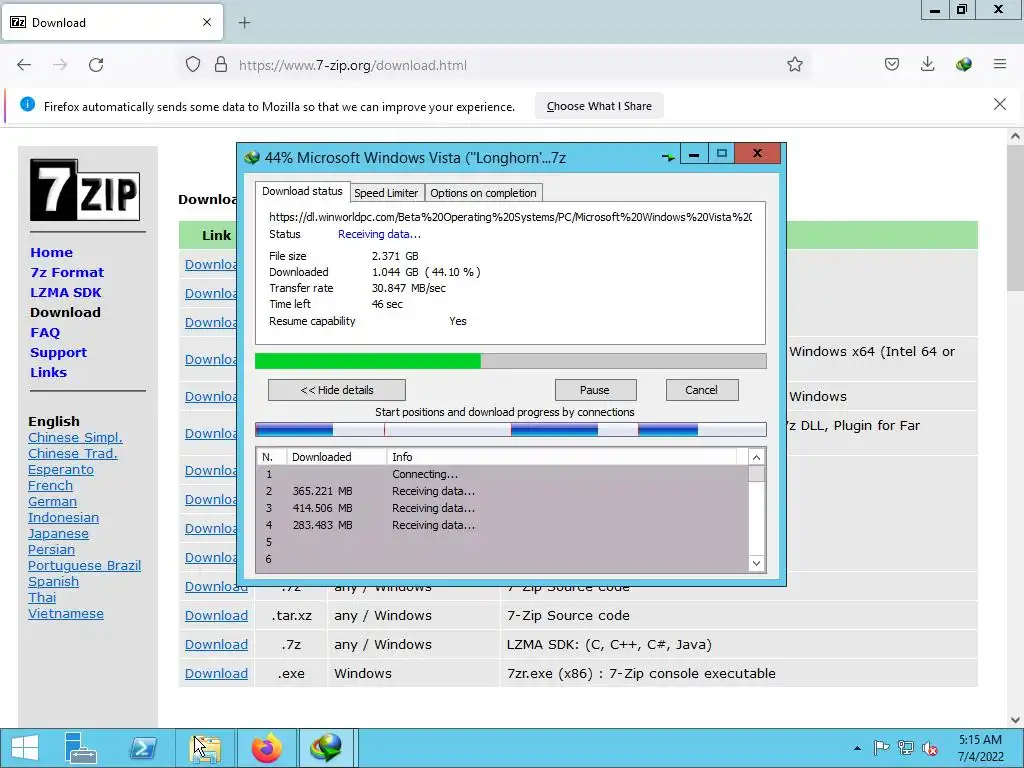The height and width of the screenshot is (768, 1024).
Task: Click the Downloaded column header
Action: coord(336,456)
